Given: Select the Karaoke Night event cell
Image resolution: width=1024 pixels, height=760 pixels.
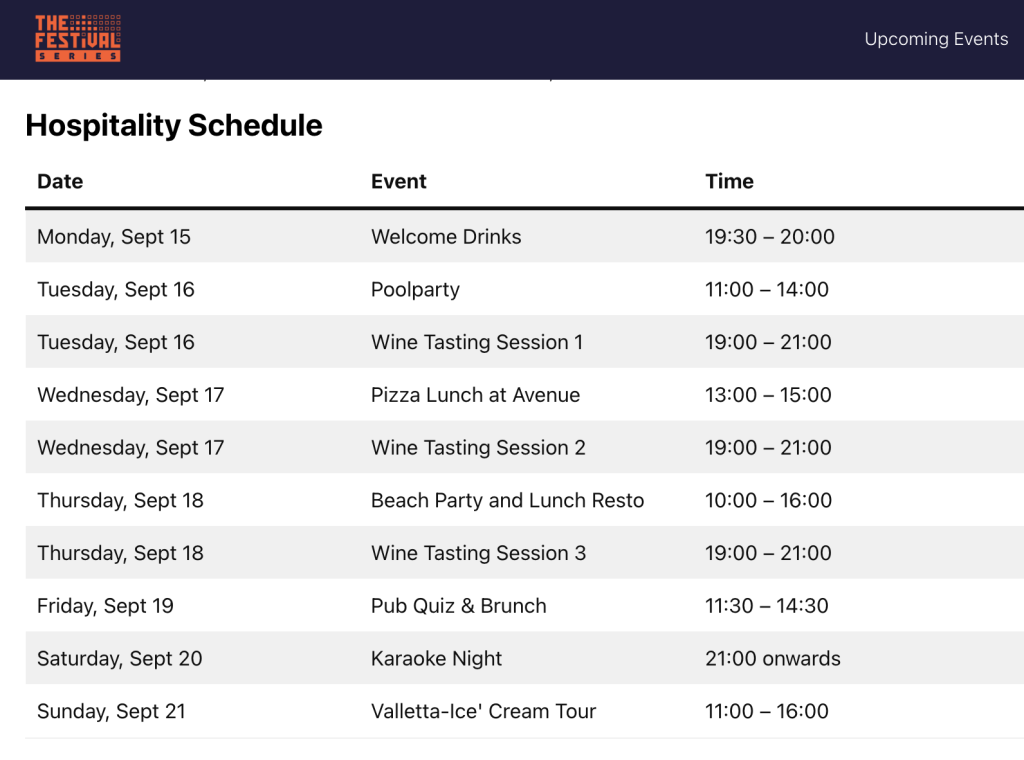Looking at the screenshot, I should (x=436, y=658).
